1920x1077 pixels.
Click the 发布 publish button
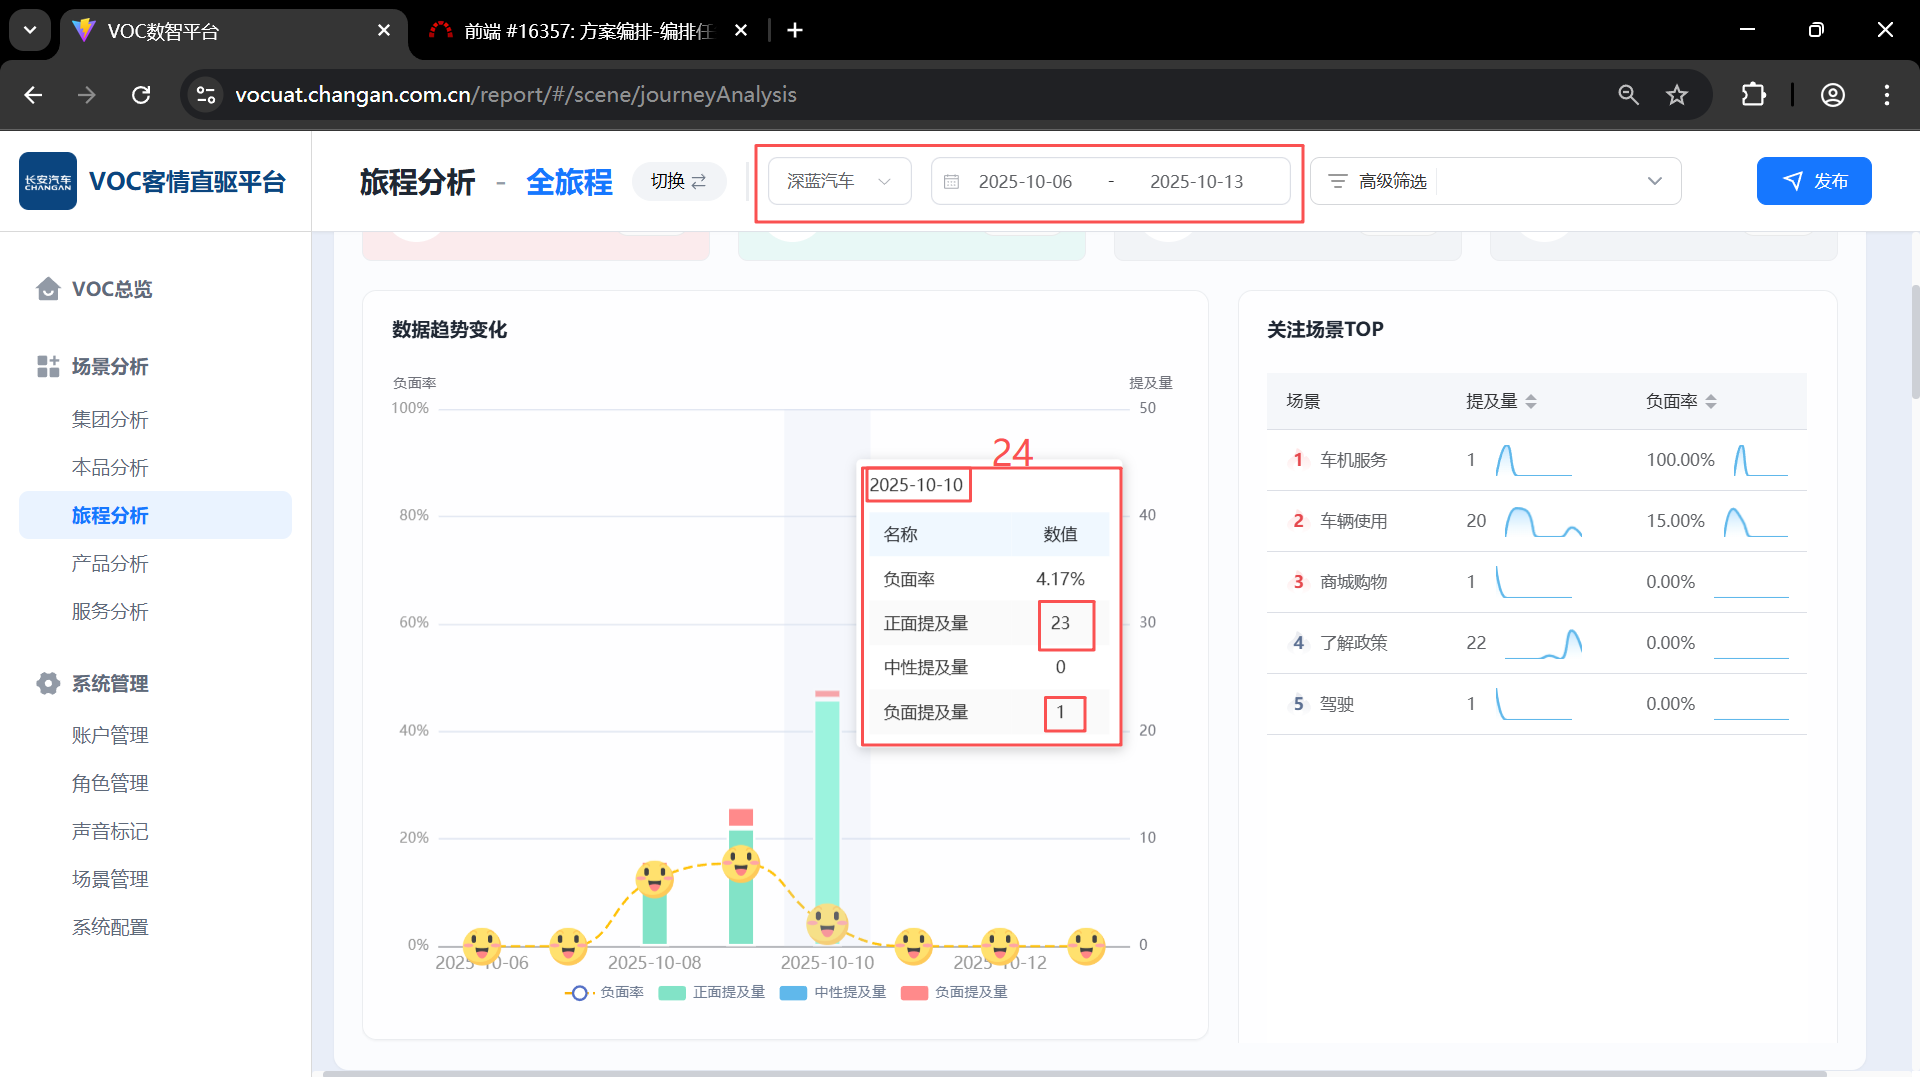click(1813, 181)
